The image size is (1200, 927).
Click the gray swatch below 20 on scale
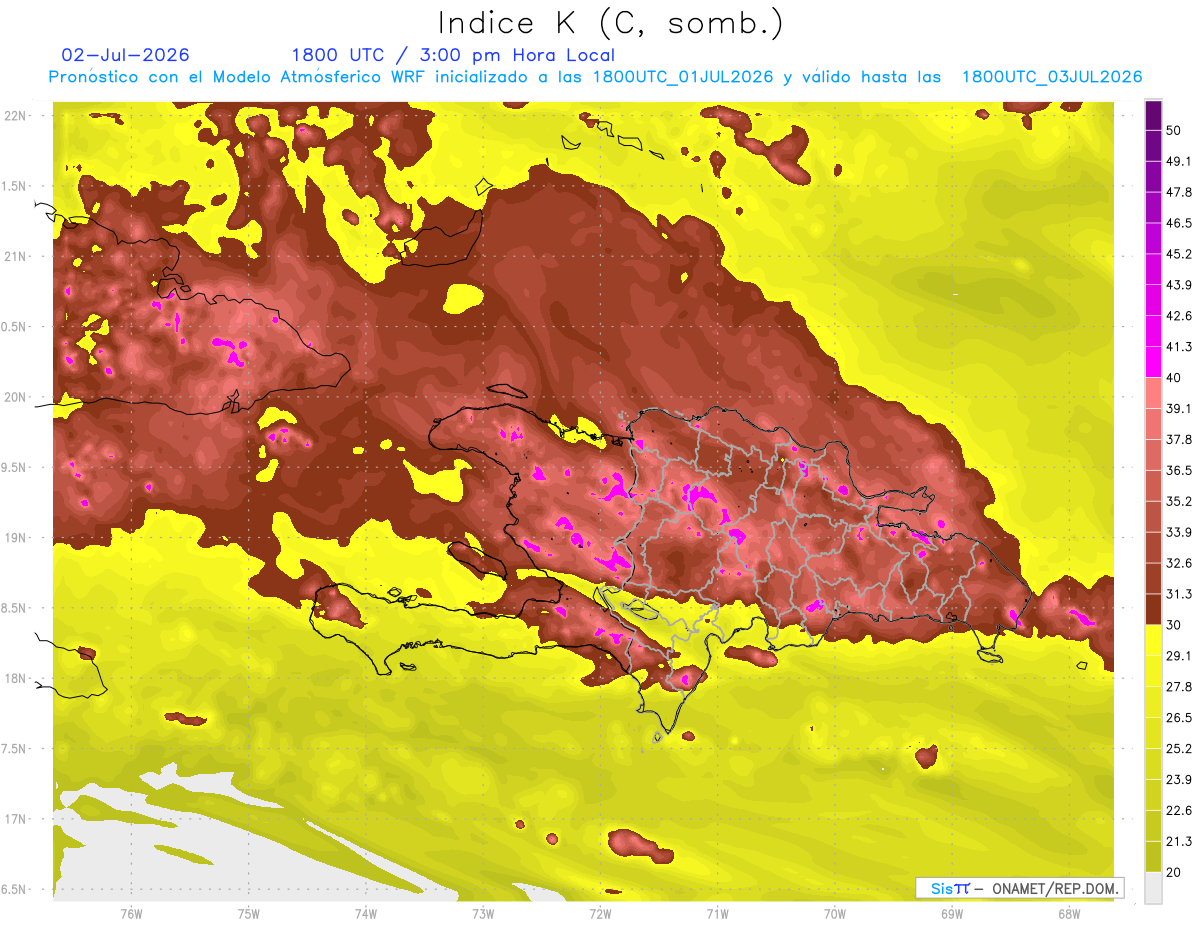[x=1153, y=888]
